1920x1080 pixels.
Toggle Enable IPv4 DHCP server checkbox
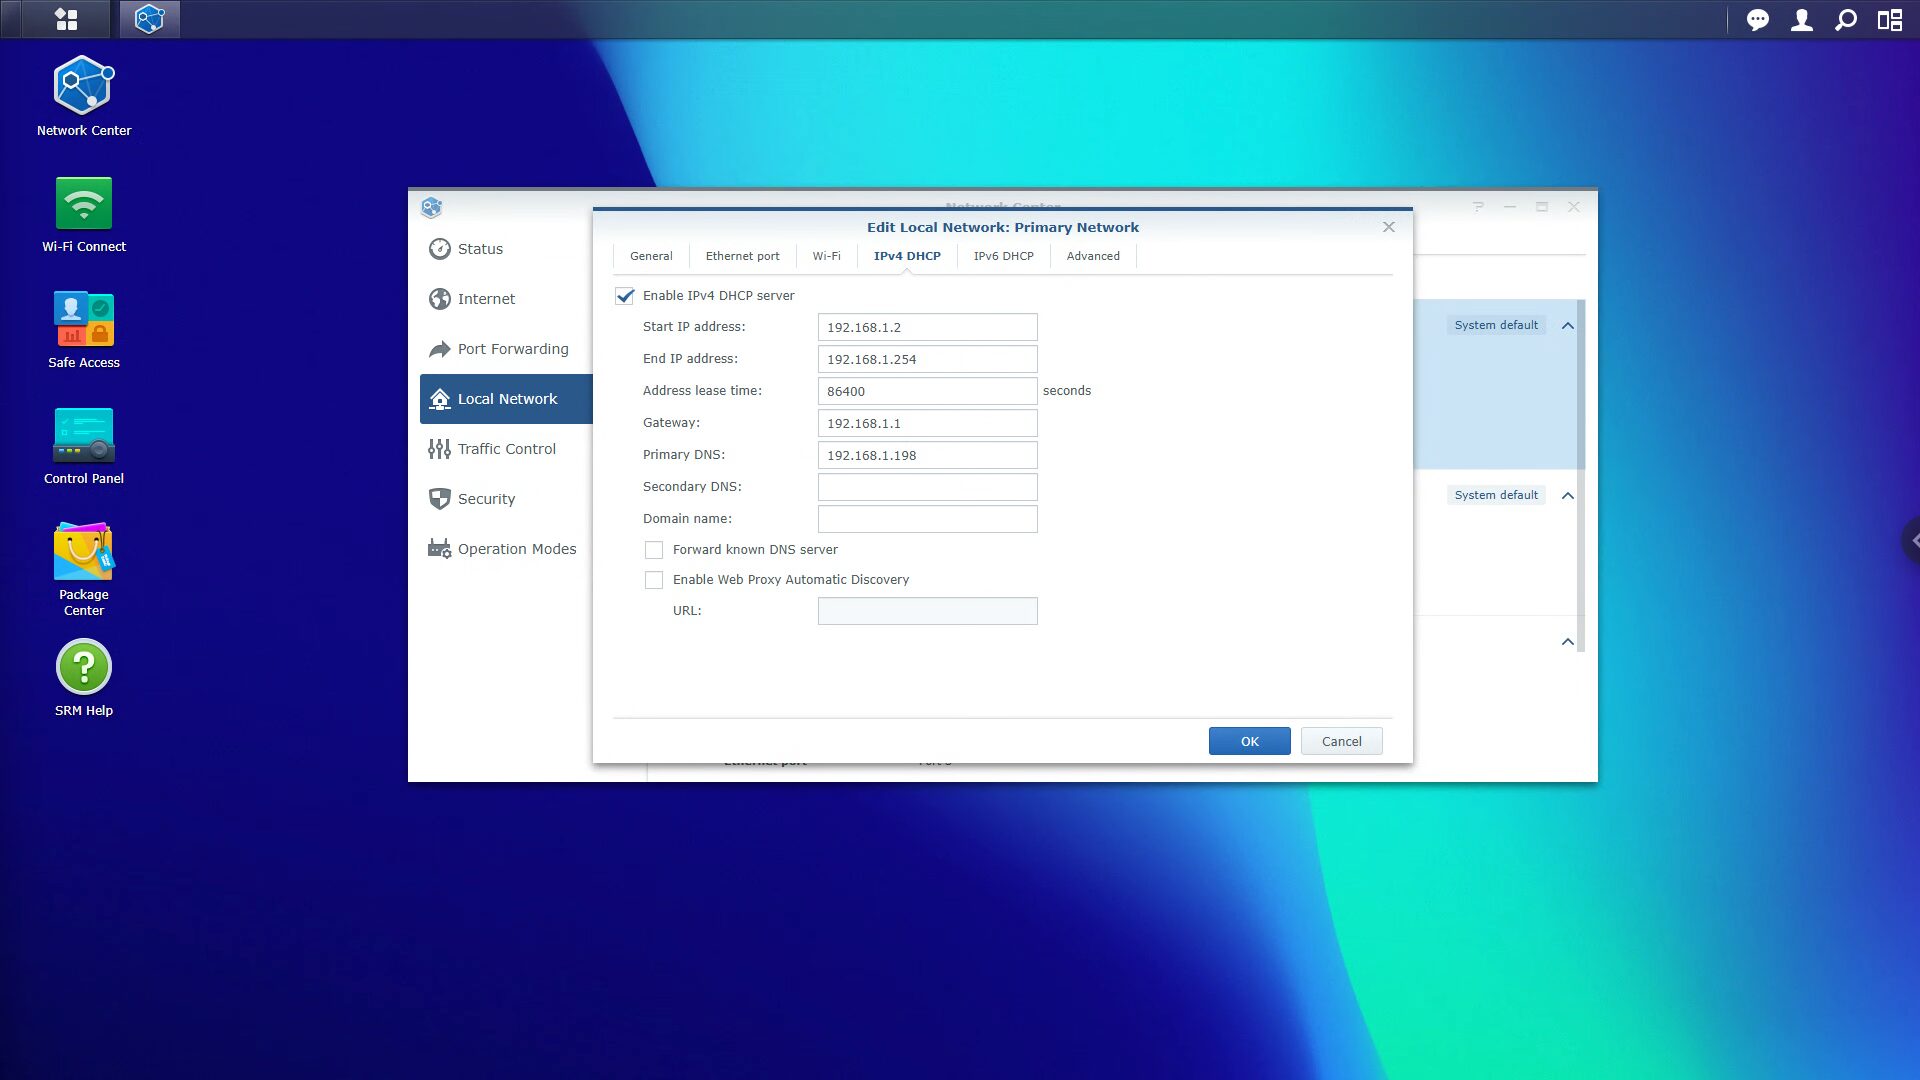coord(624,294)
